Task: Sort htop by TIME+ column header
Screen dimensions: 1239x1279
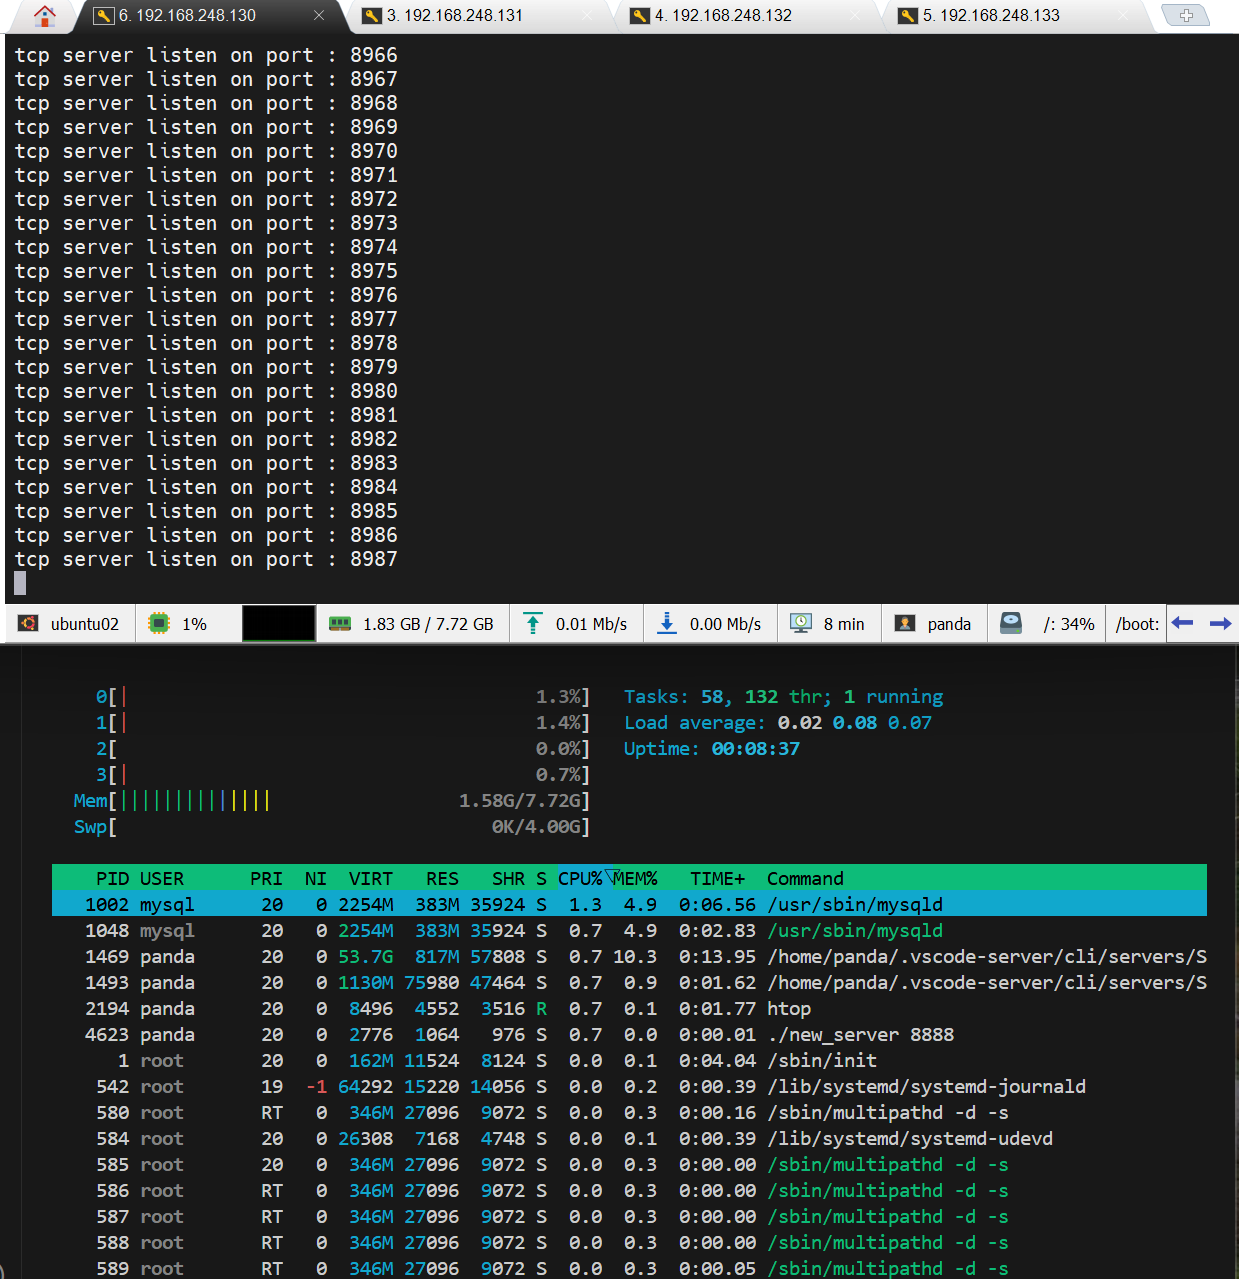Action: click(x=717, y=879)
